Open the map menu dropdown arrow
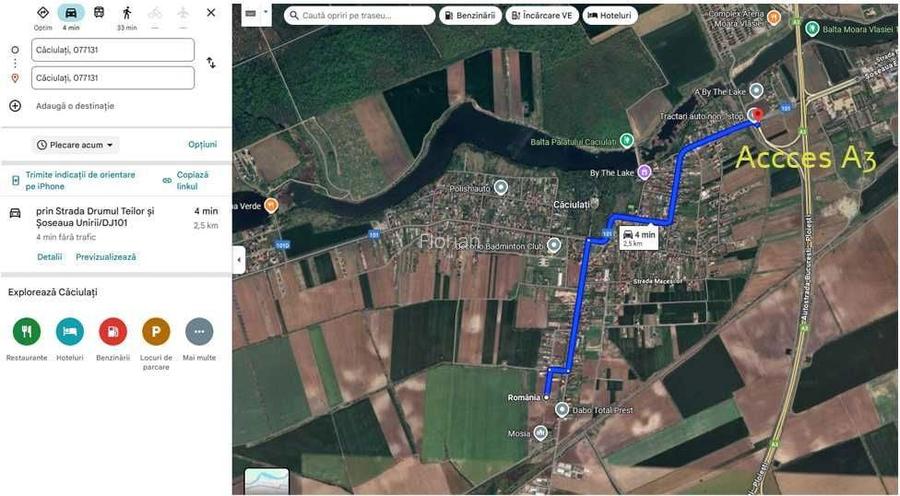900x496 pixels. click(265, 13)
